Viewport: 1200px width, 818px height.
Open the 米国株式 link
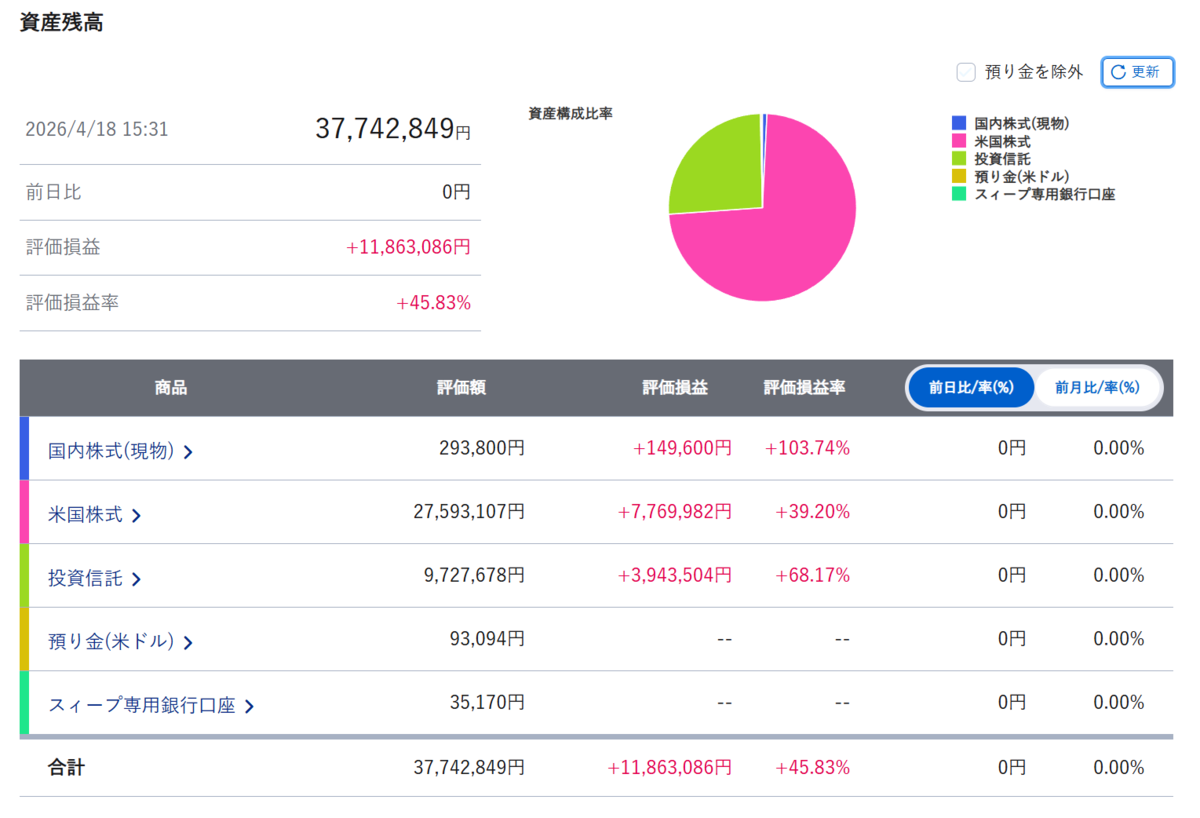pos(85,515)
